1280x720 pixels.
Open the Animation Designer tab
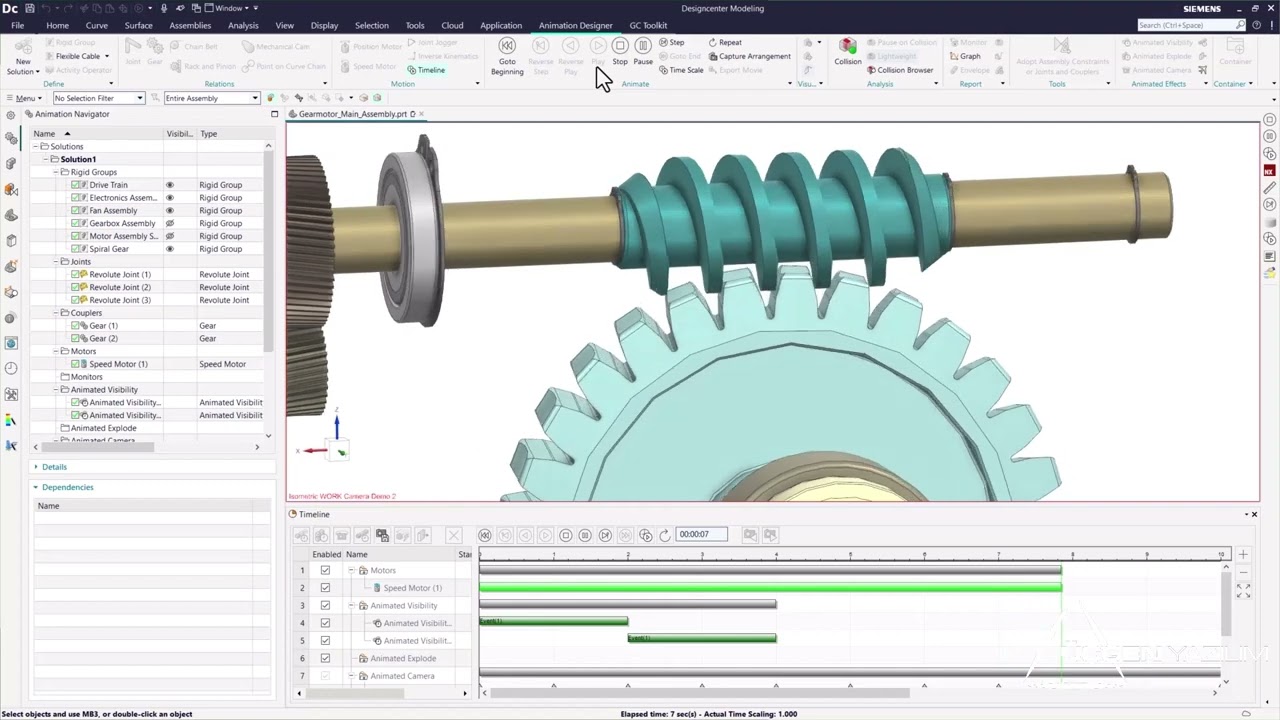point(575,25)
